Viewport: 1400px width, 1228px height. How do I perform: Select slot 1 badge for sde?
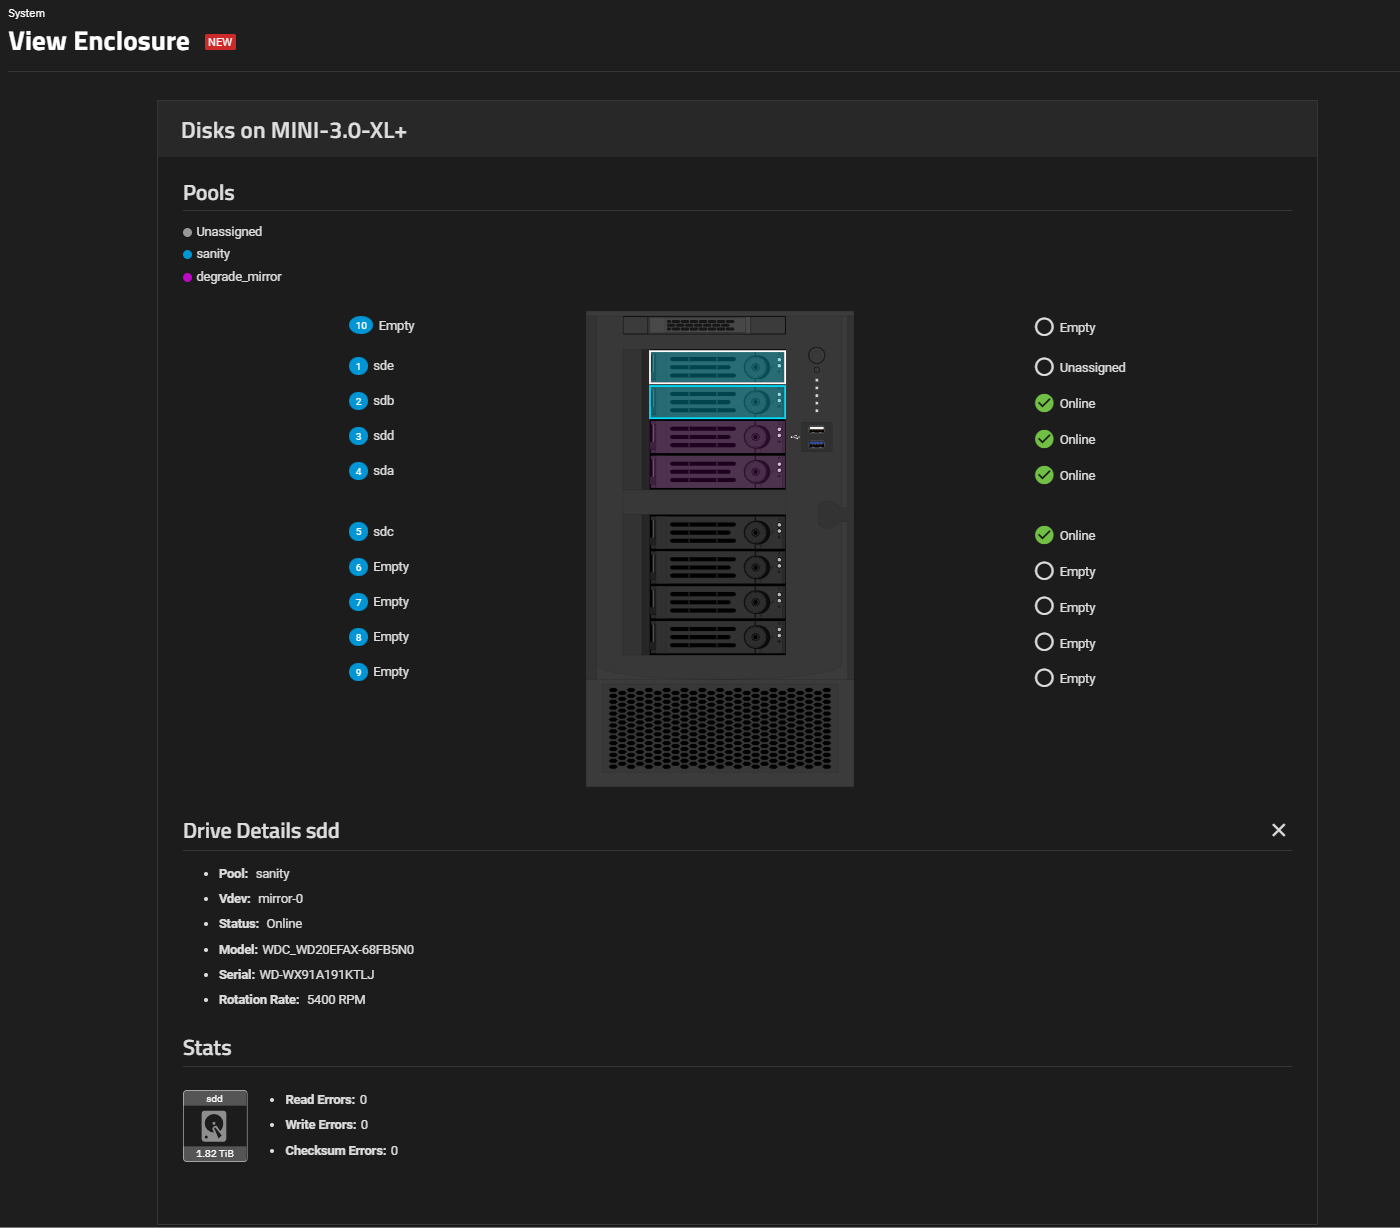coord(358,366)
